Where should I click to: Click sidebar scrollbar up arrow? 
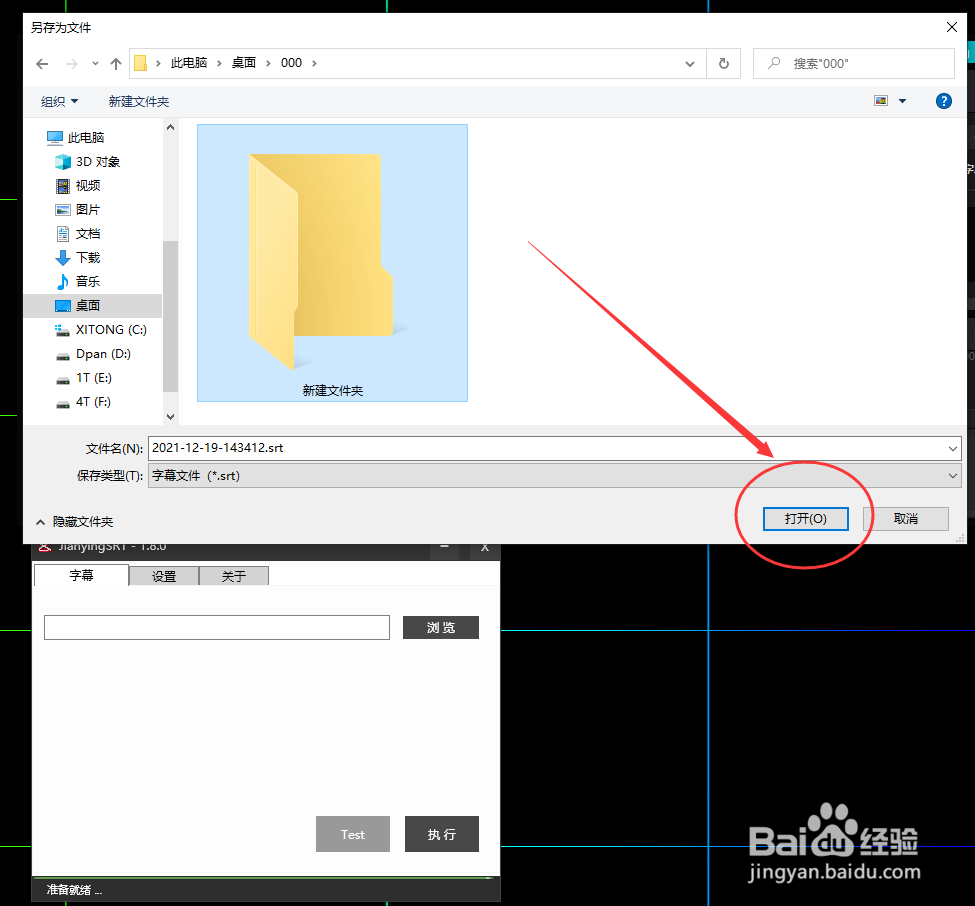170,127
